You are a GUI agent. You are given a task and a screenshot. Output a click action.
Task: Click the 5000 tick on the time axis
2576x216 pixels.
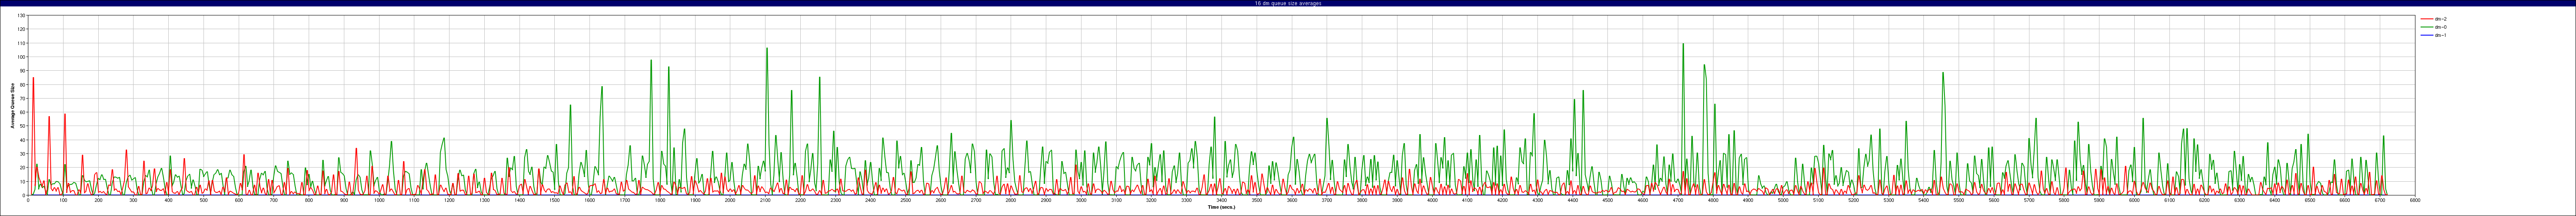tap(1782, 200)
